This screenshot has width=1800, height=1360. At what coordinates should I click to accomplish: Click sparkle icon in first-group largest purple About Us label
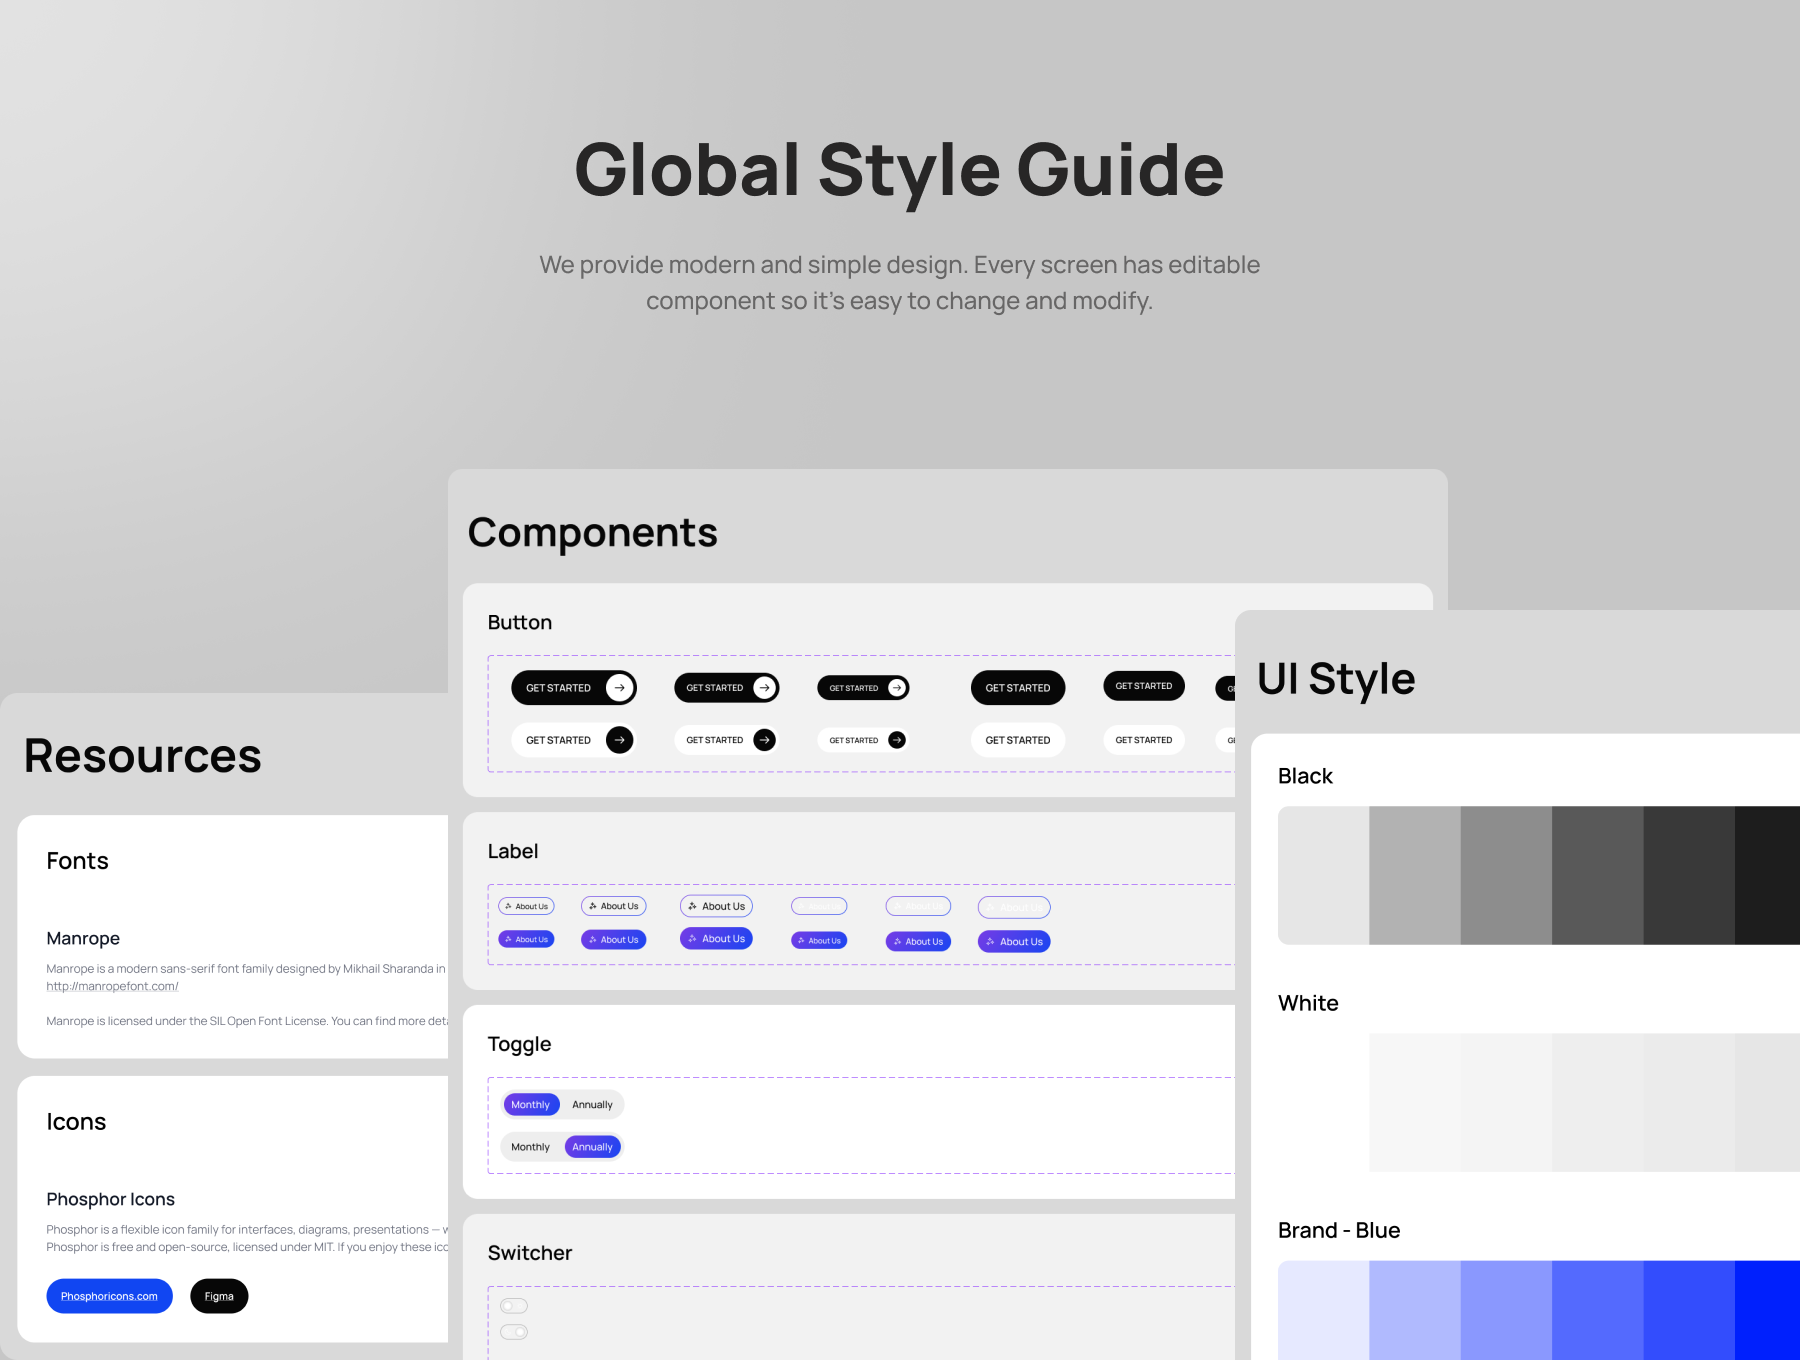(692, 939)
